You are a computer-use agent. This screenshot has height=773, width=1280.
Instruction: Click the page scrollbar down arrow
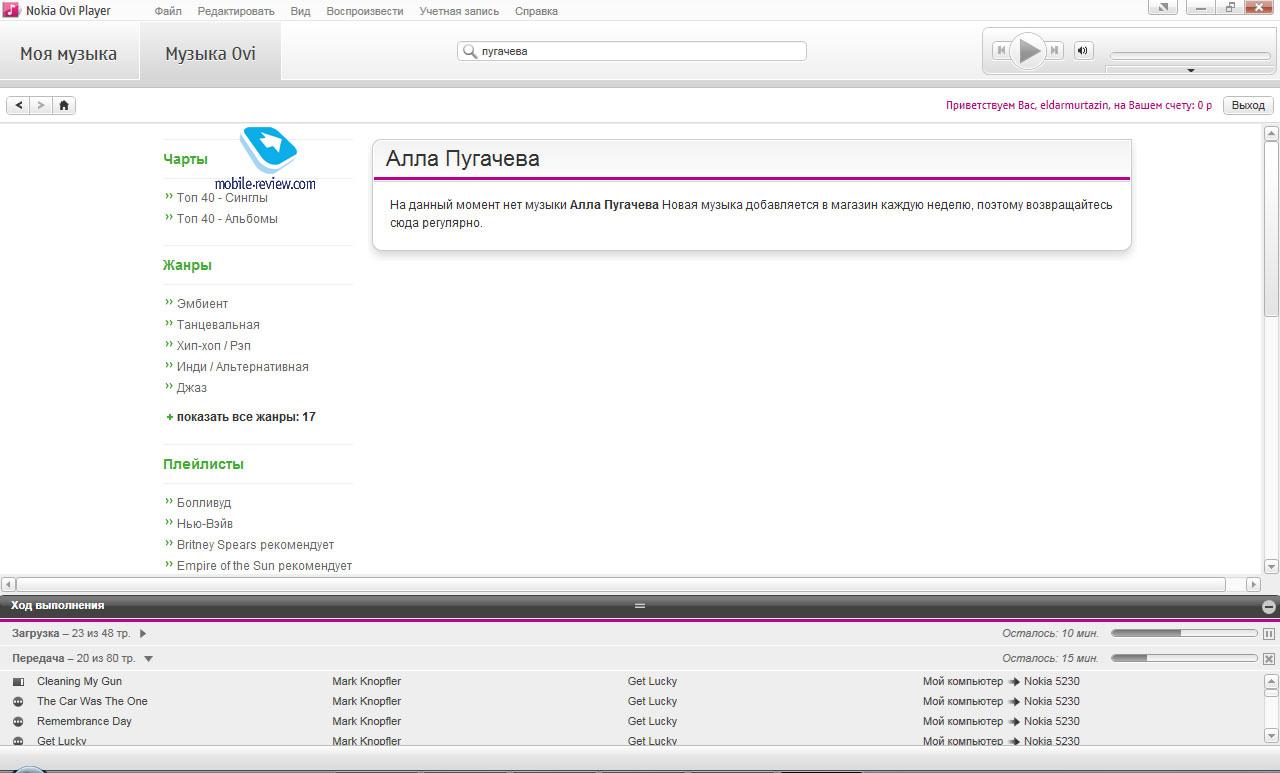[1271, 565]
